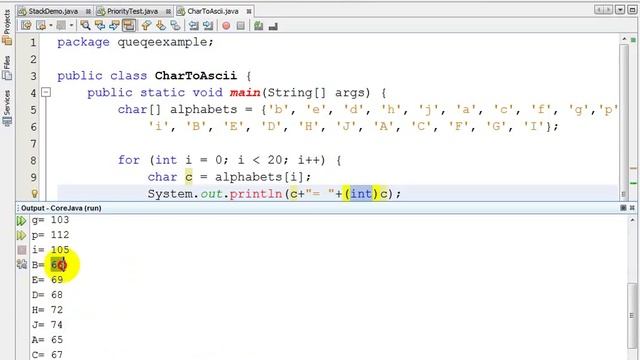The height and width of the screenshot is (360, 640).
Task: Click output line 'J= 74'
Action: click(x=48, y=325)
